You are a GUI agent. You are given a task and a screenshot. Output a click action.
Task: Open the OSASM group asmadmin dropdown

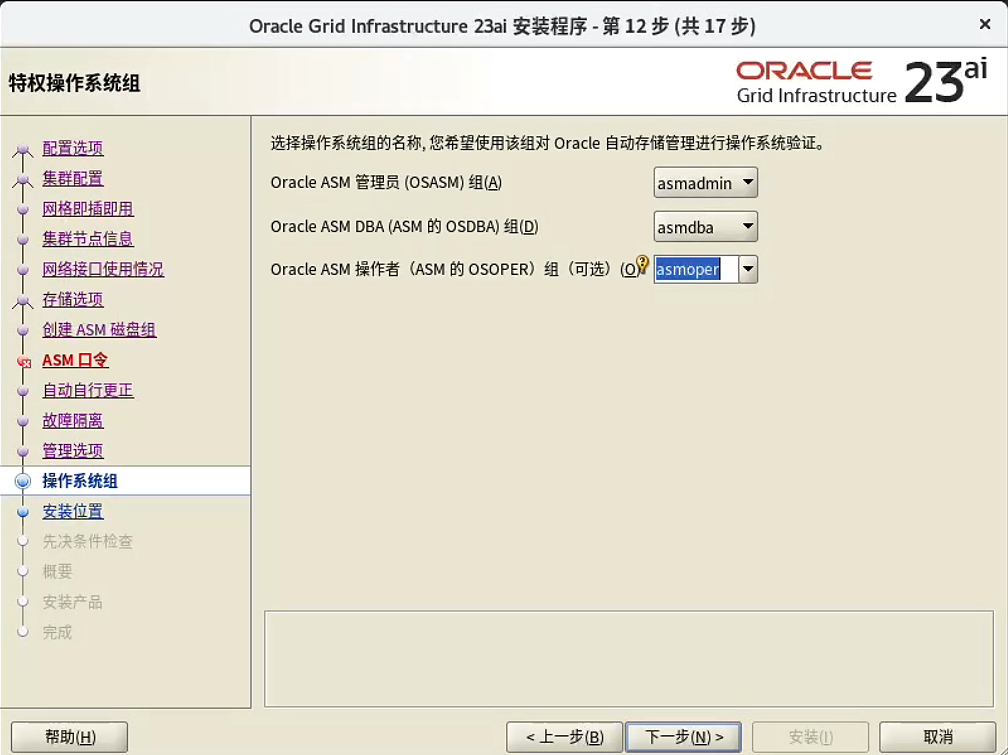coord(705,183)
